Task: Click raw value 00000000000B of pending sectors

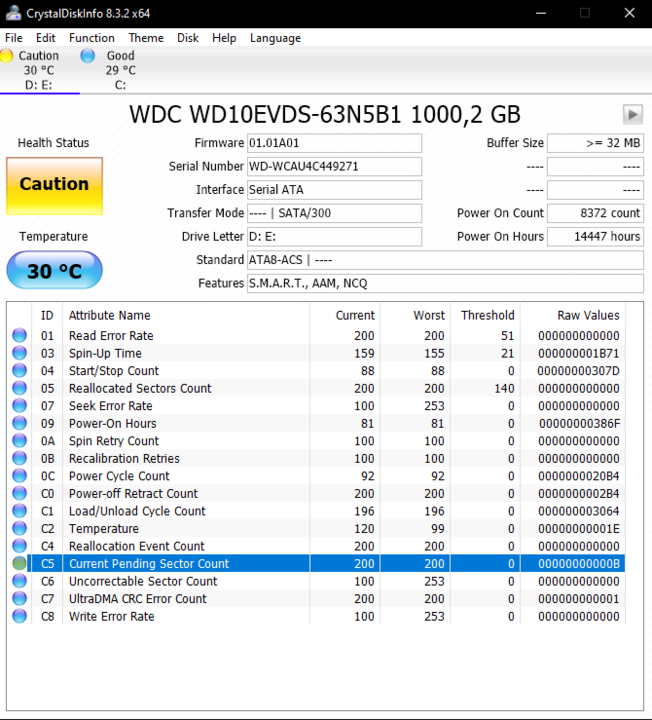Action: coord(579,563)
